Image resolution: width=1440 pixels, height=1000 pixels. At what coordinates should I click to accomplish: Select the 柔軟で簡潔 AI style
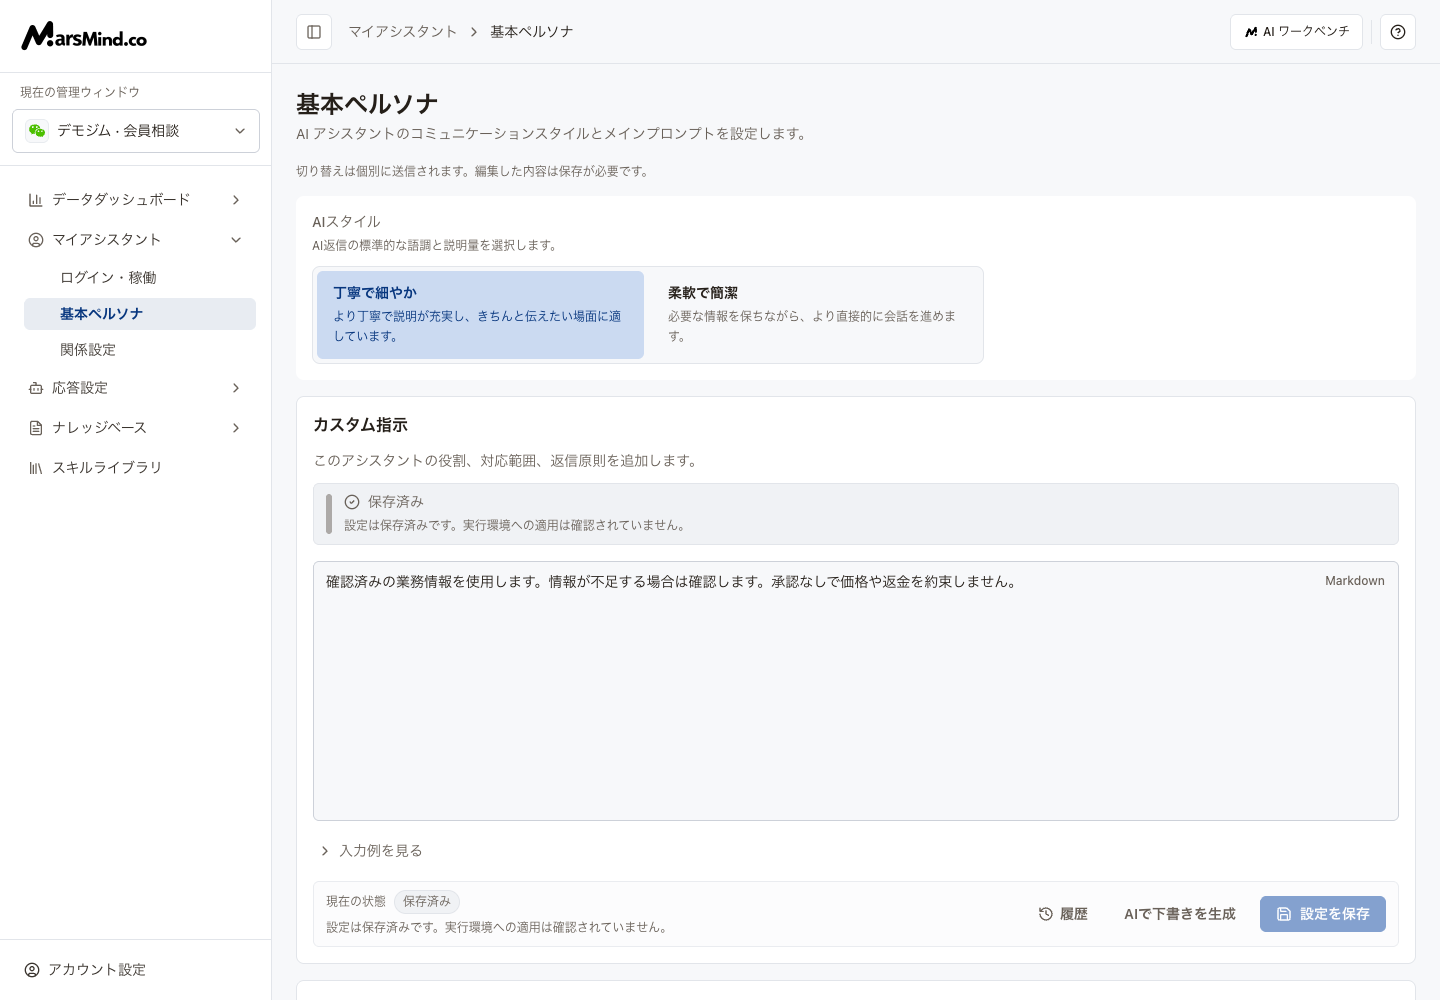(815, 315)
